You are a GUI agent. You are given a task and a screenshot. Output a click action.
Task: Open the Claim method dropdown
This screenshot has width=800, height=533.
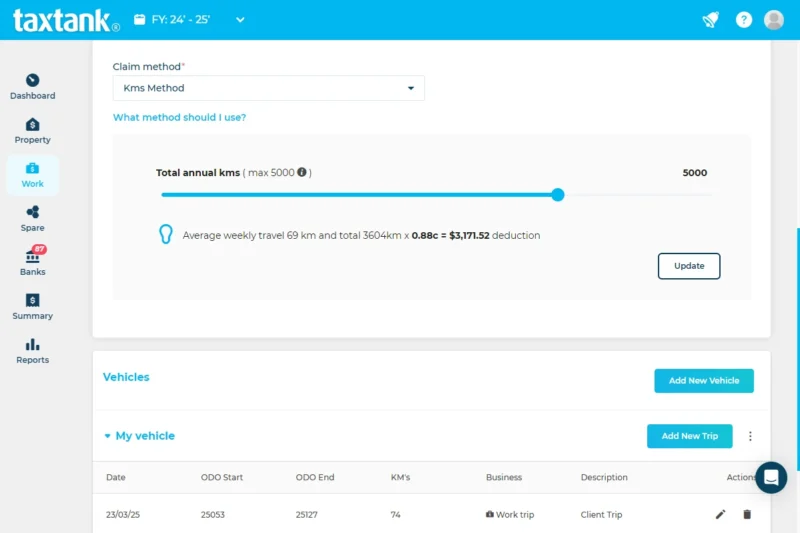click(268, 88)
